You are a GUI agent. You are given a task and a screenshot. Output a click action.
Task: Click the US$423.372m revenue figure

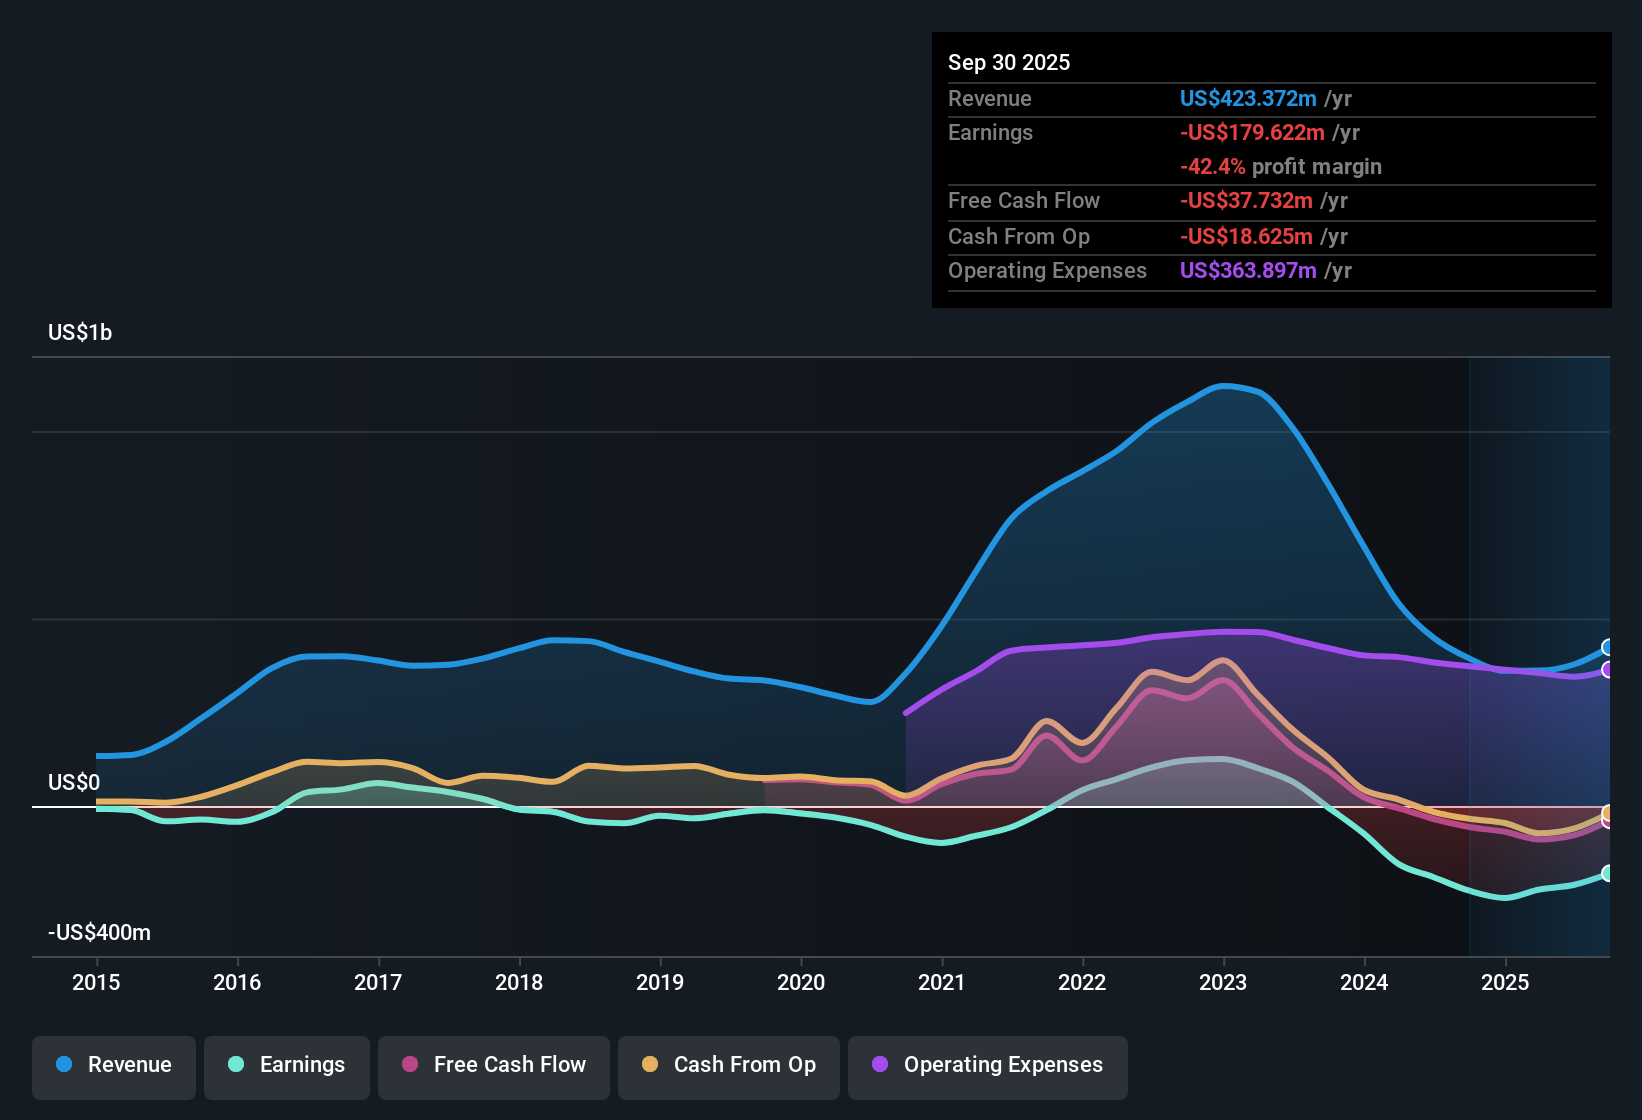[x=1248, y=98]
